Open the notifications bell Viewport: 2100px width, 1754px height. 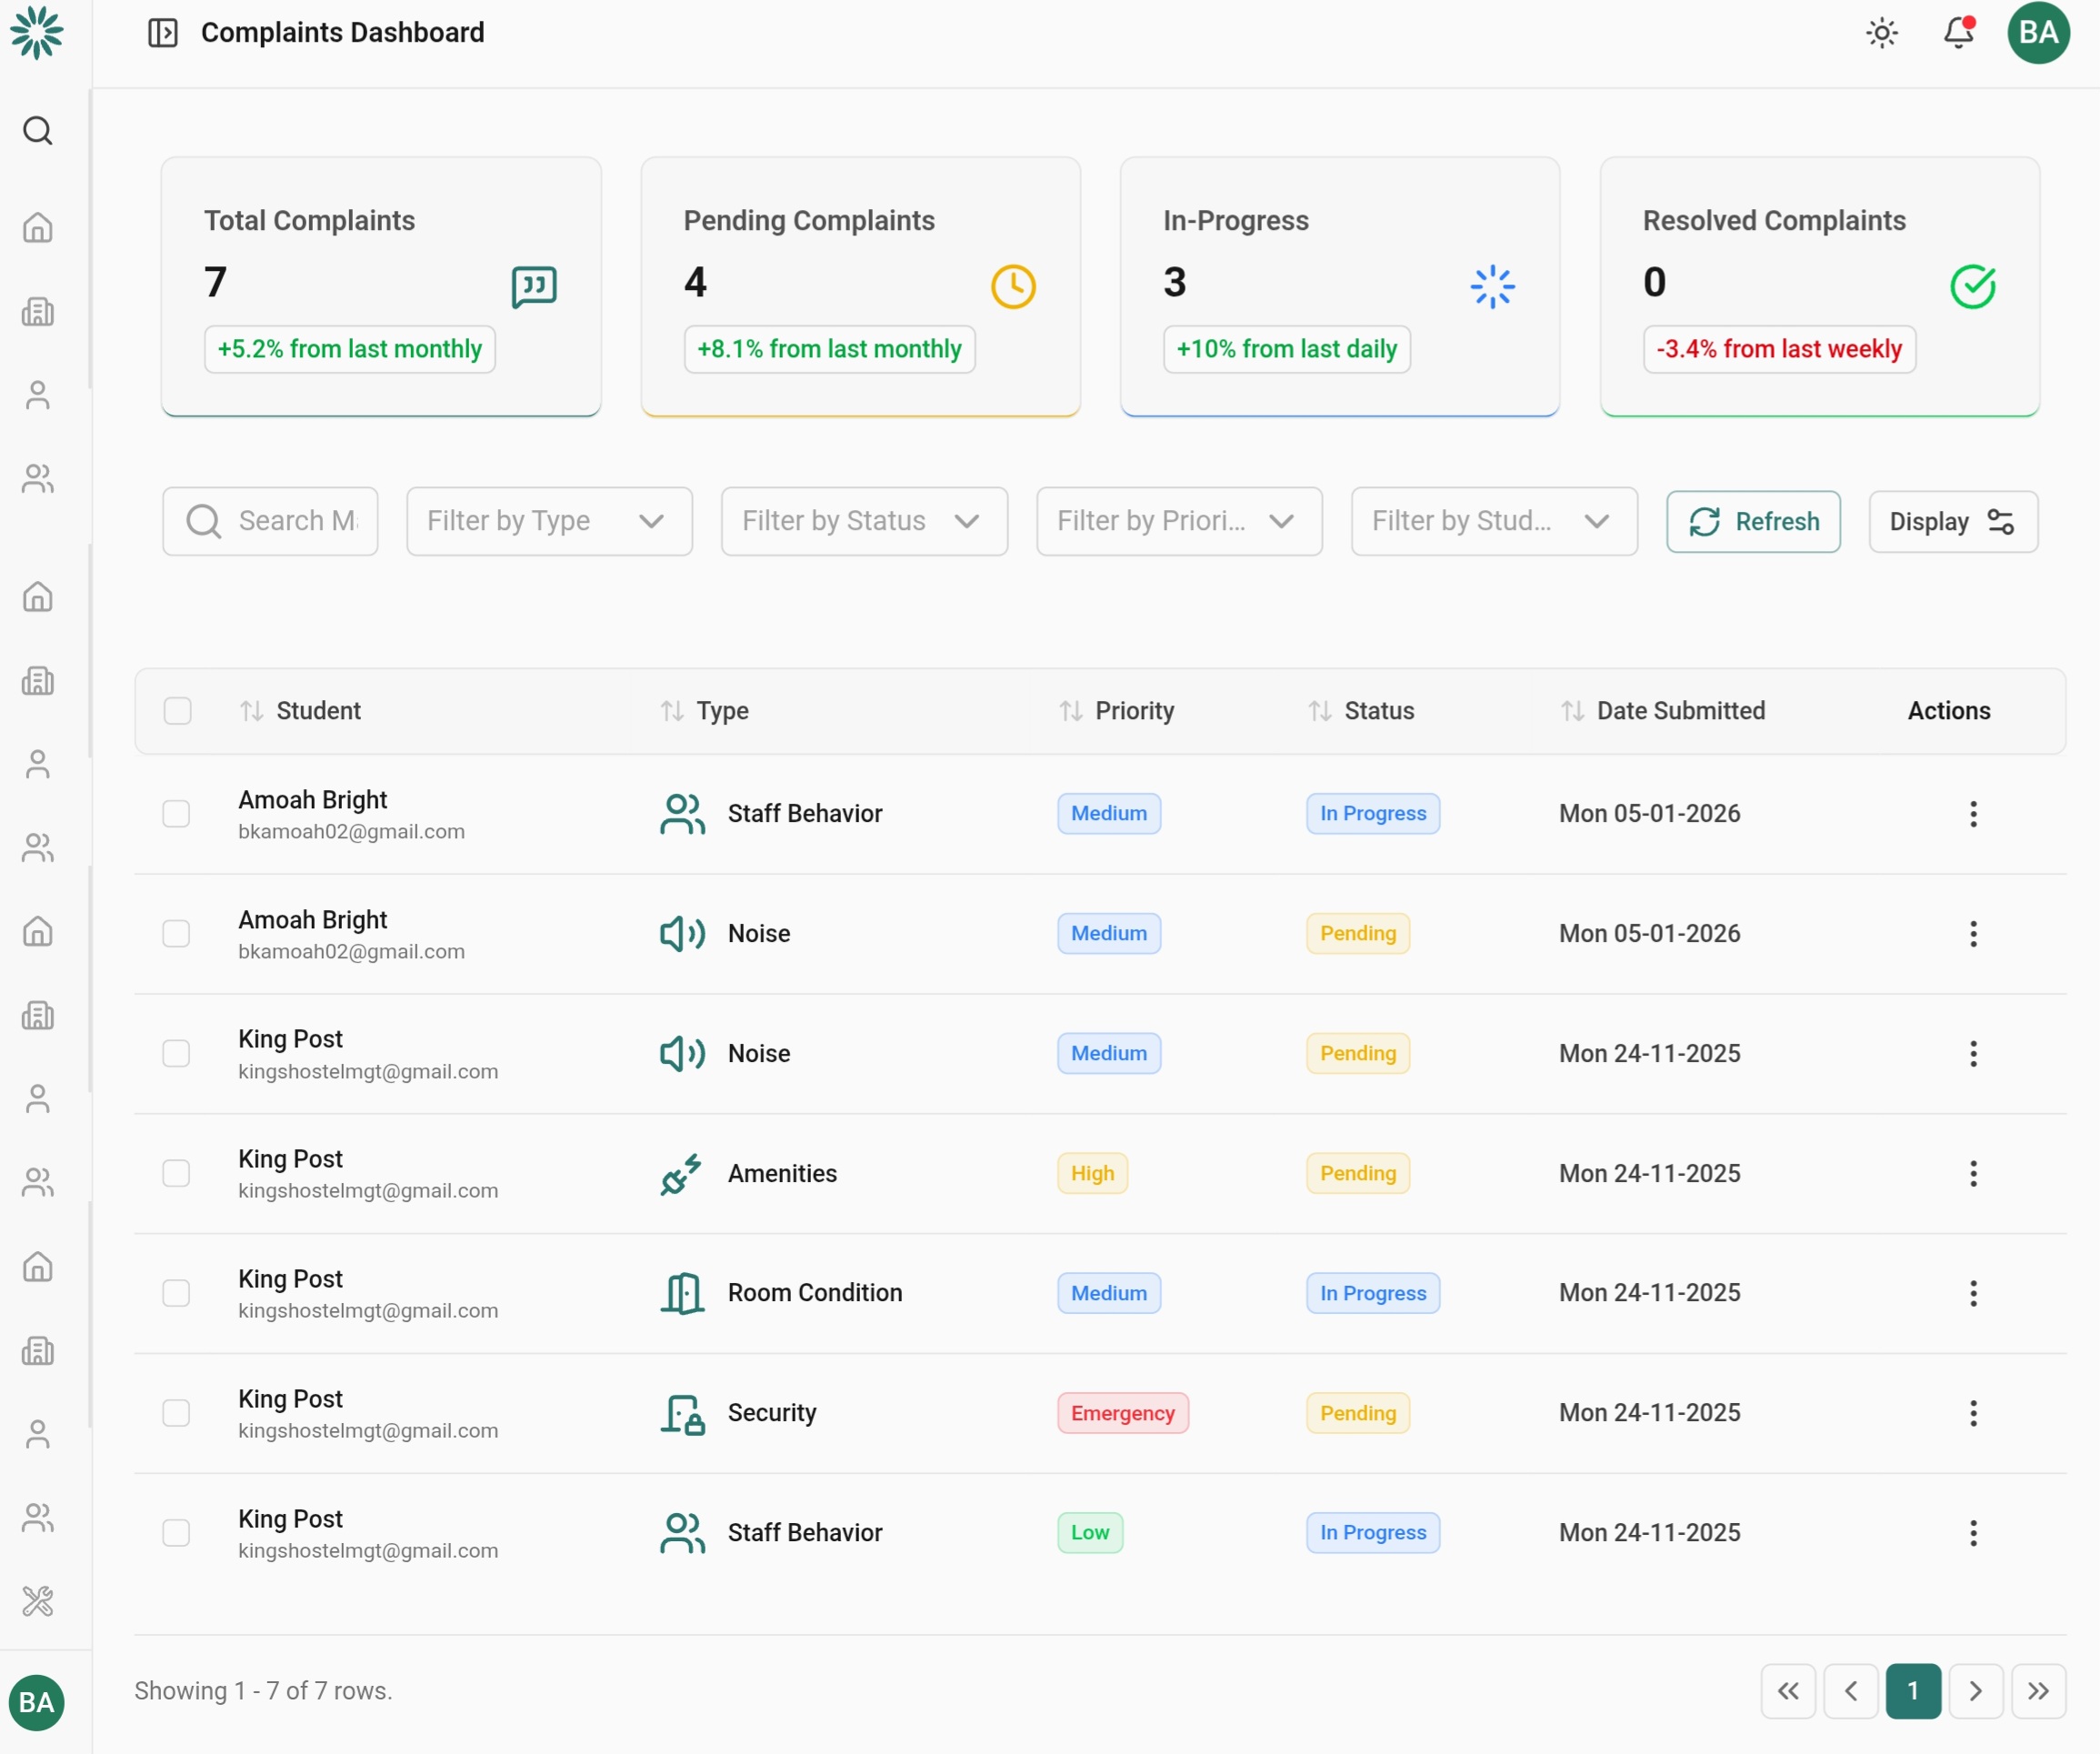(x=1957, y=33)
